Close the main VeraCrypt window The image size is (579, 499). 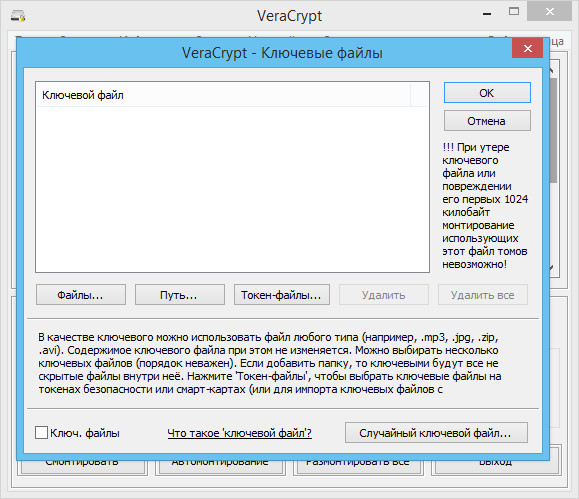coord(549,12)
